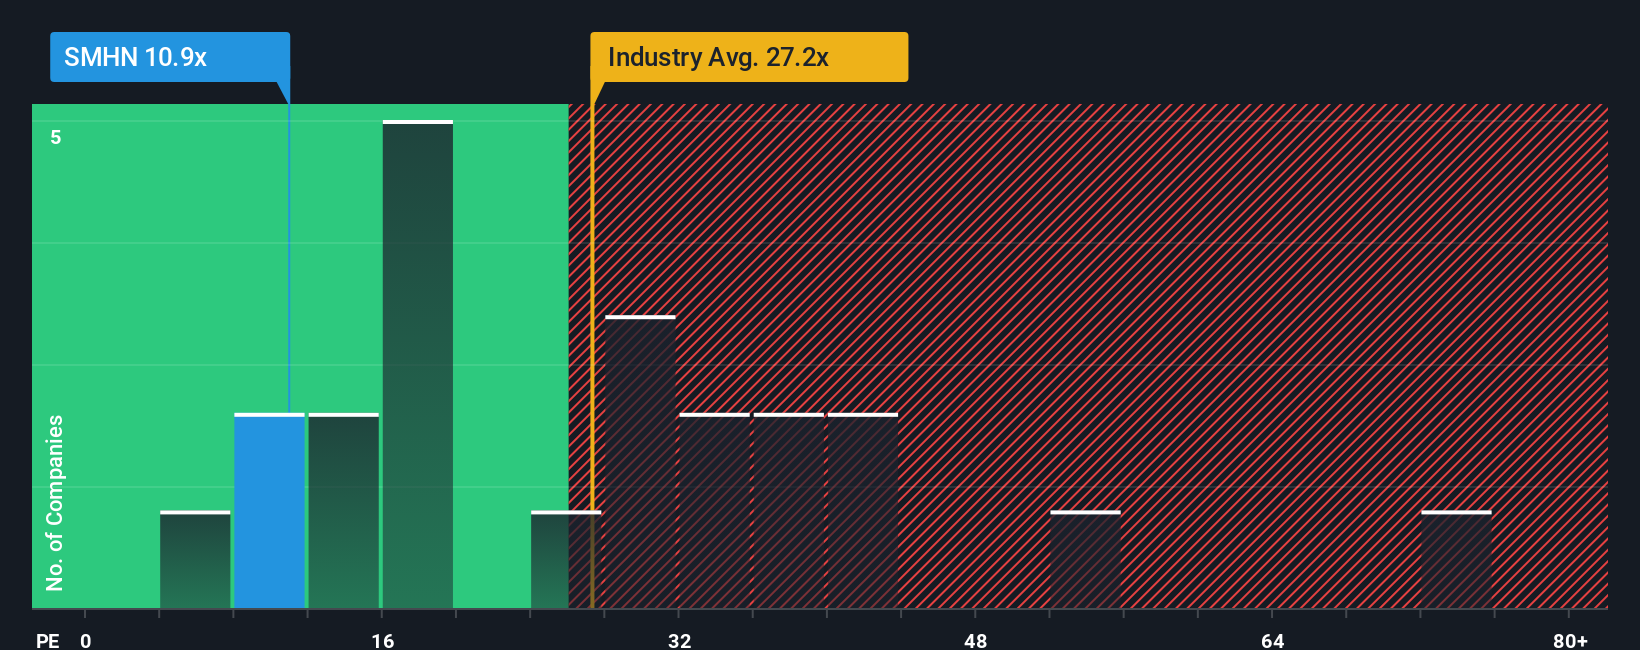Viewport: 1640px width, 650px height.
Task: Click the x-axis label 48
Action: pos(975,640)
